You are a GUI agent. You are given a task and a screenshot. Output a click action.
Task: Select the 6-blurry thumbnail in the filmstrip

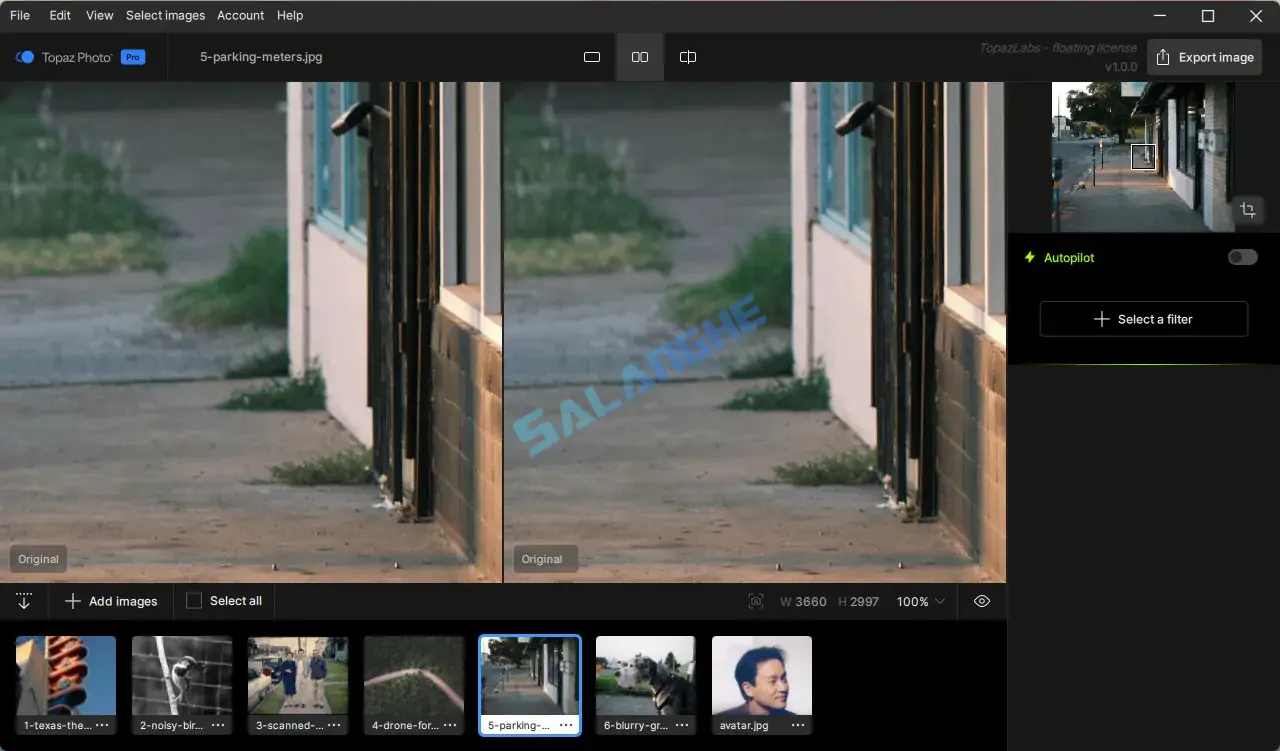pos(645,680)
